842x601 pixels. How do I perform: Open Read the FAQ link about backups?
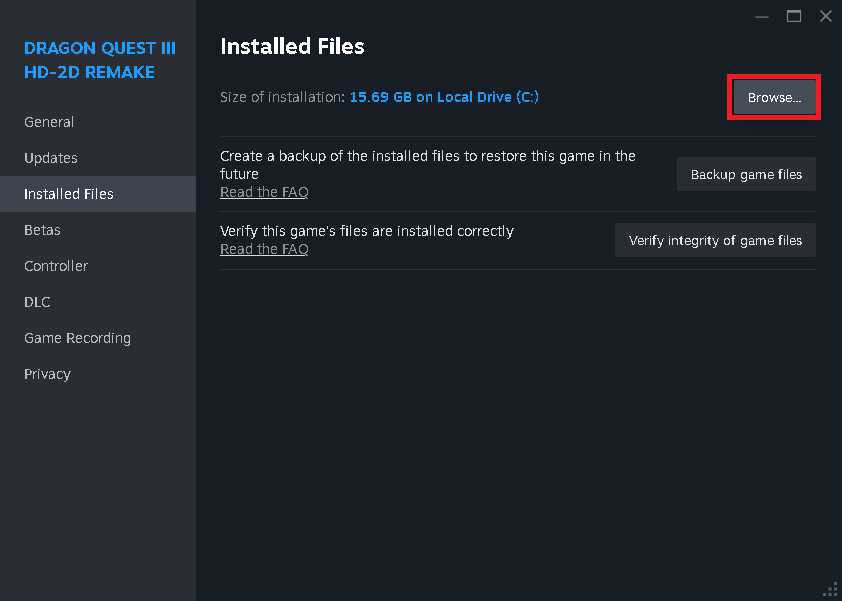point(264,192)
